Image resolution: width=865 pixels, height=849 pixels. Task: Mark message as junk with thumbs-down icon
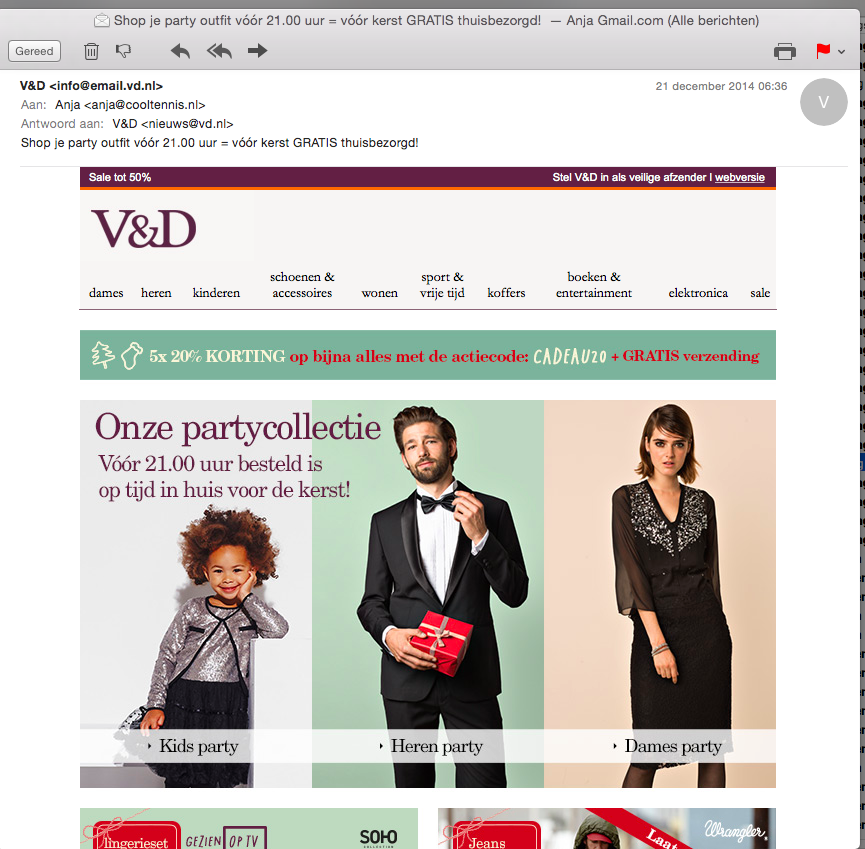pos(123,51)
